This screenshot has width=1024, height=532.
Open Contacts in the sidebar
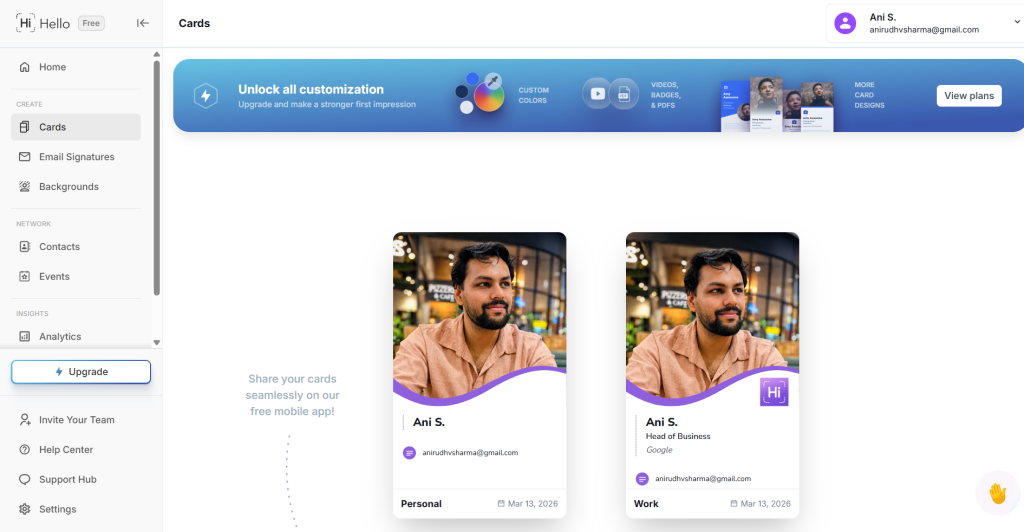tap(76, 247)
